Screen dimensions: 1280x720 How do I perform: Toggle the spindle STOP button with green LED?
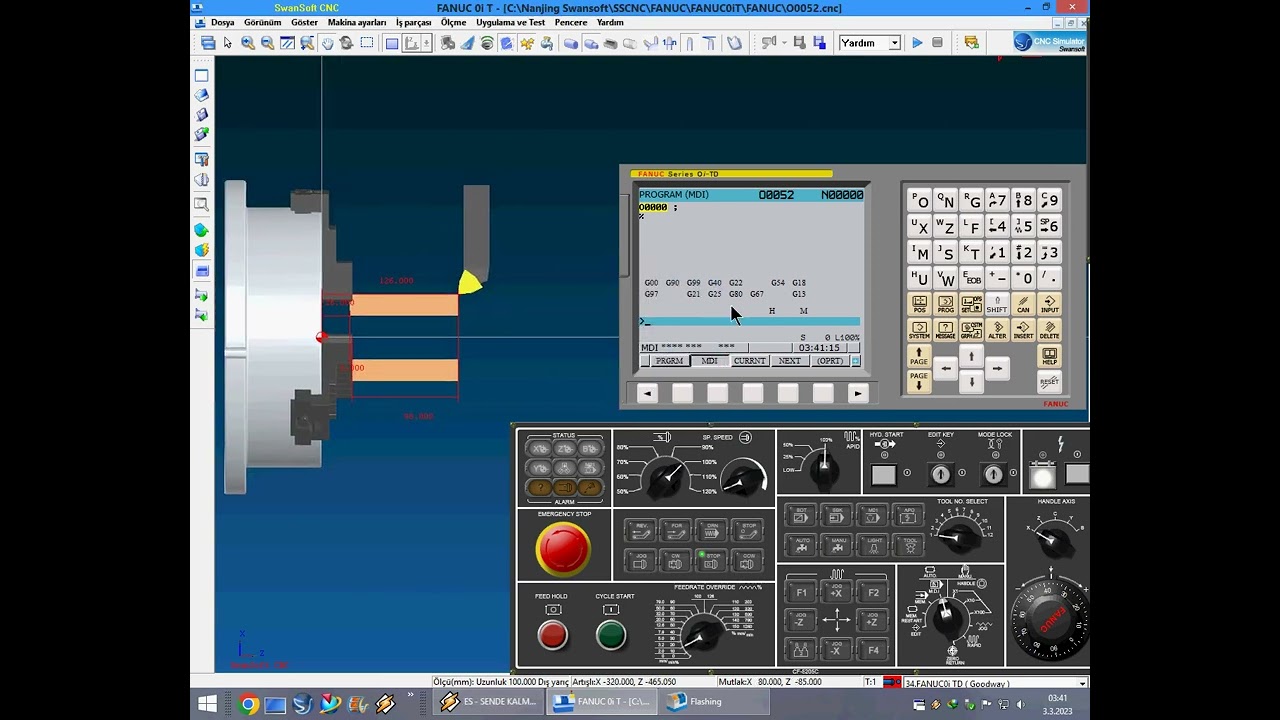pyautogui.click(x=713, y=561)
